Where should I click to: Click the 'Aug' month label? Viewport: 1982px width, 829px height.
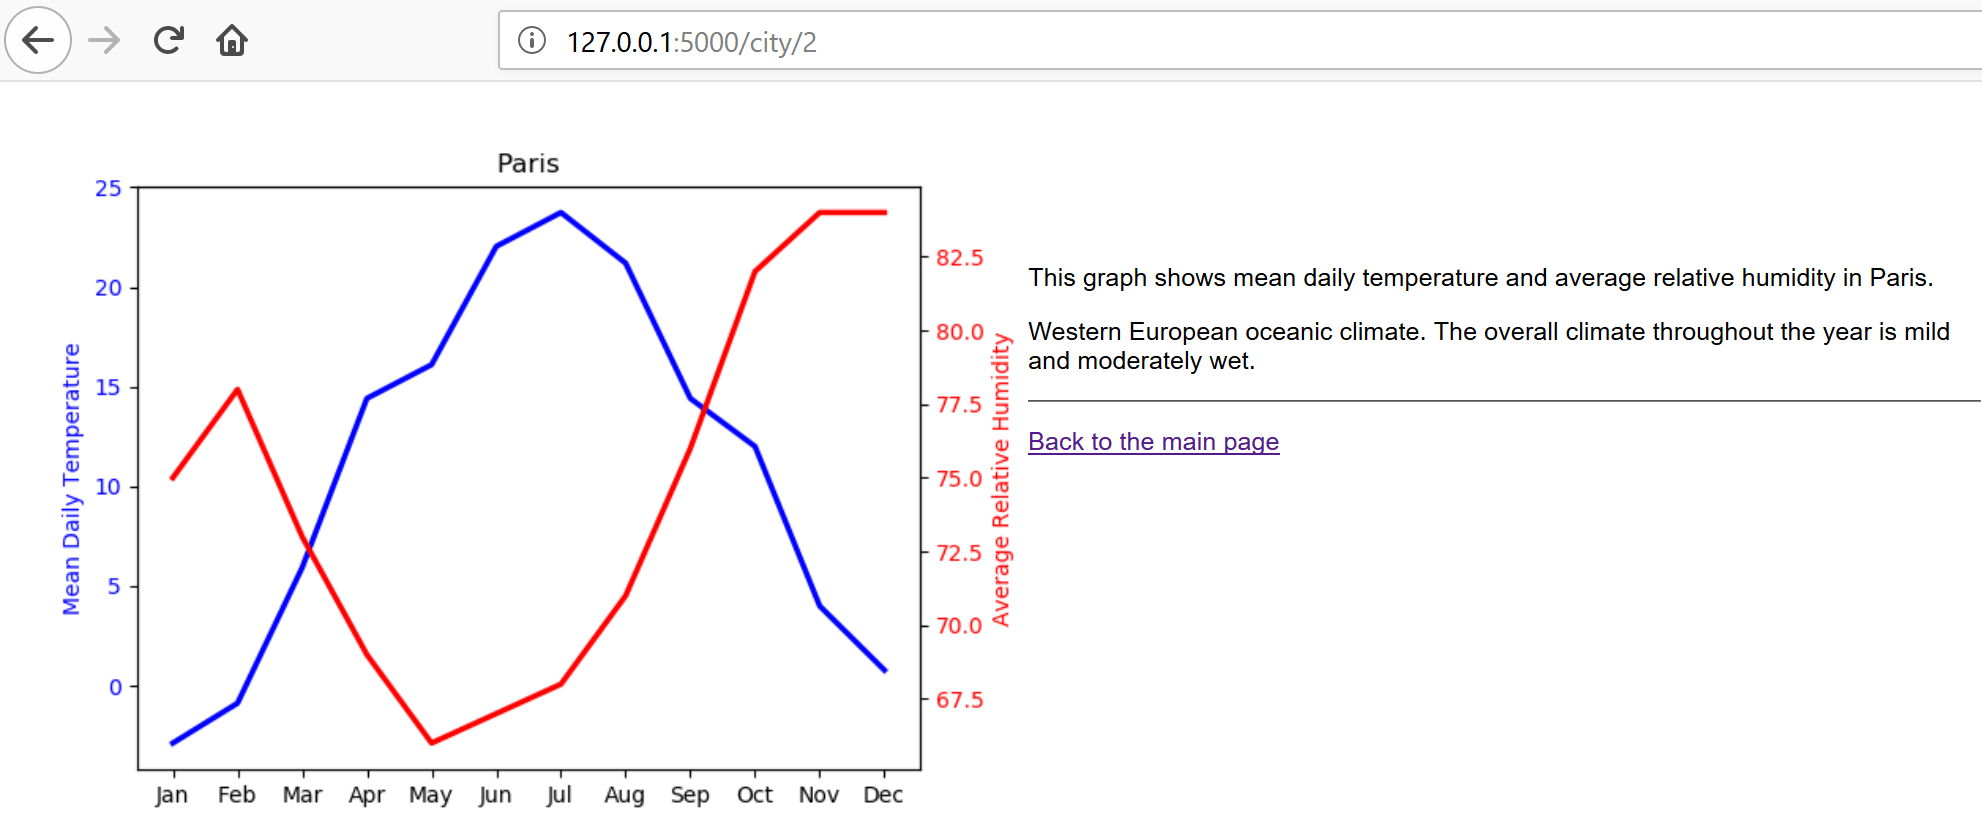624,795
